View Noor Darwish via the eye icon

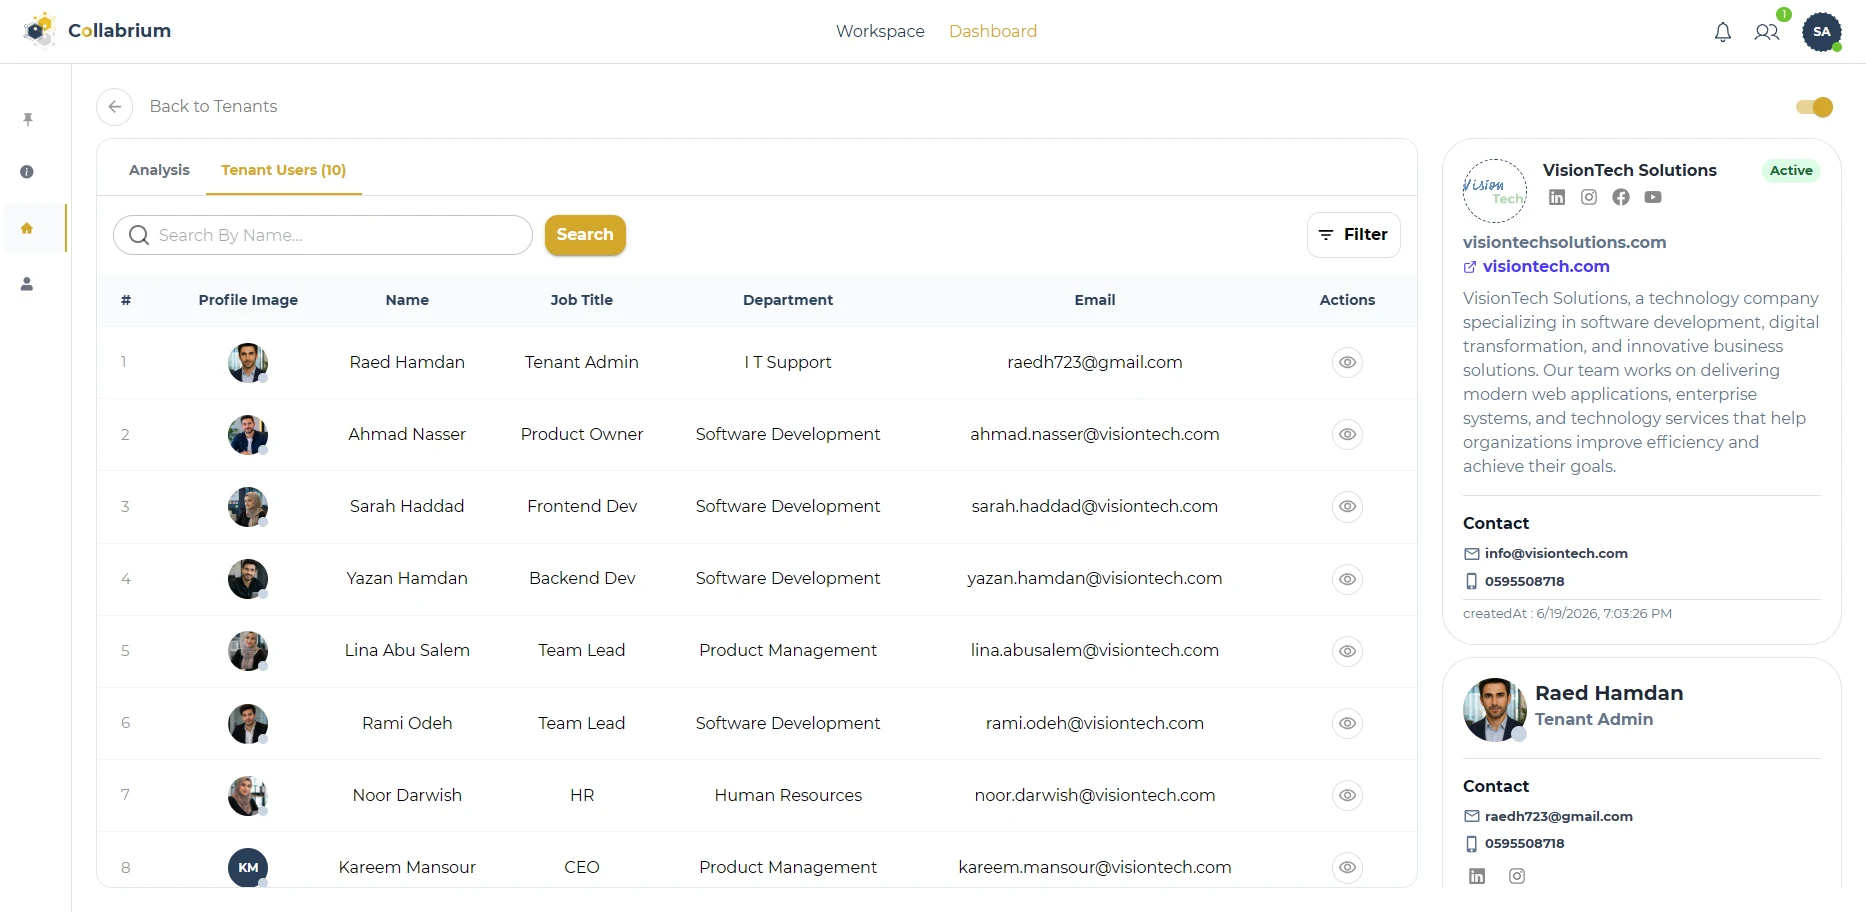pyautogui.click(x=1348, y=795)
